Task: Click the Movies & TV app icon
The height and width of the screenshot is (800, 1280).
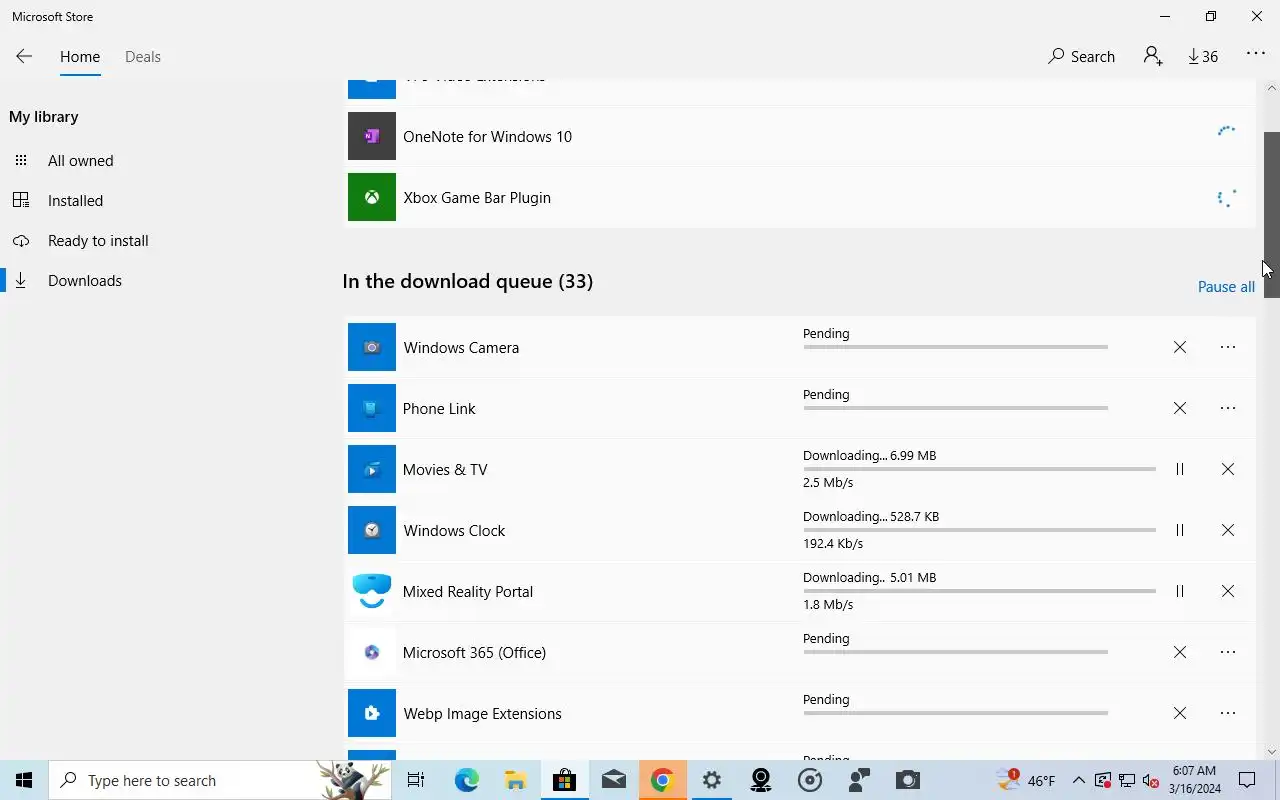Action: 372,469
